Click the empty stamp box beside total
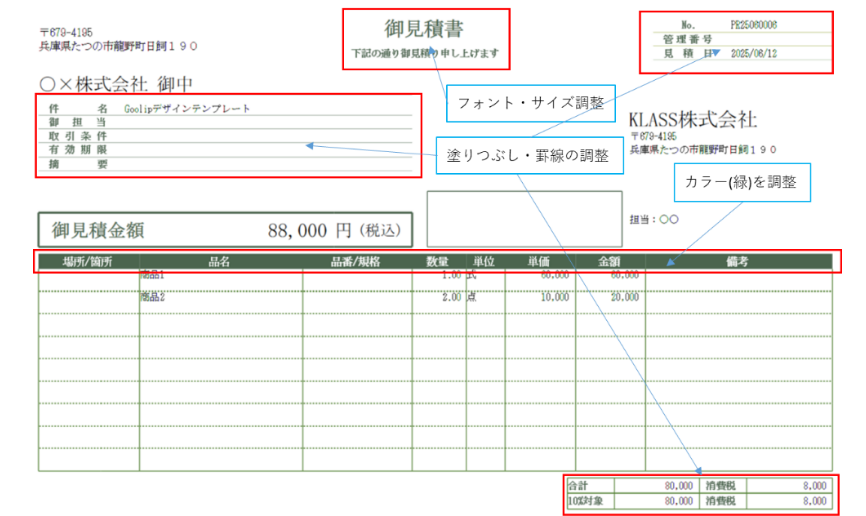 pos(524,218)
